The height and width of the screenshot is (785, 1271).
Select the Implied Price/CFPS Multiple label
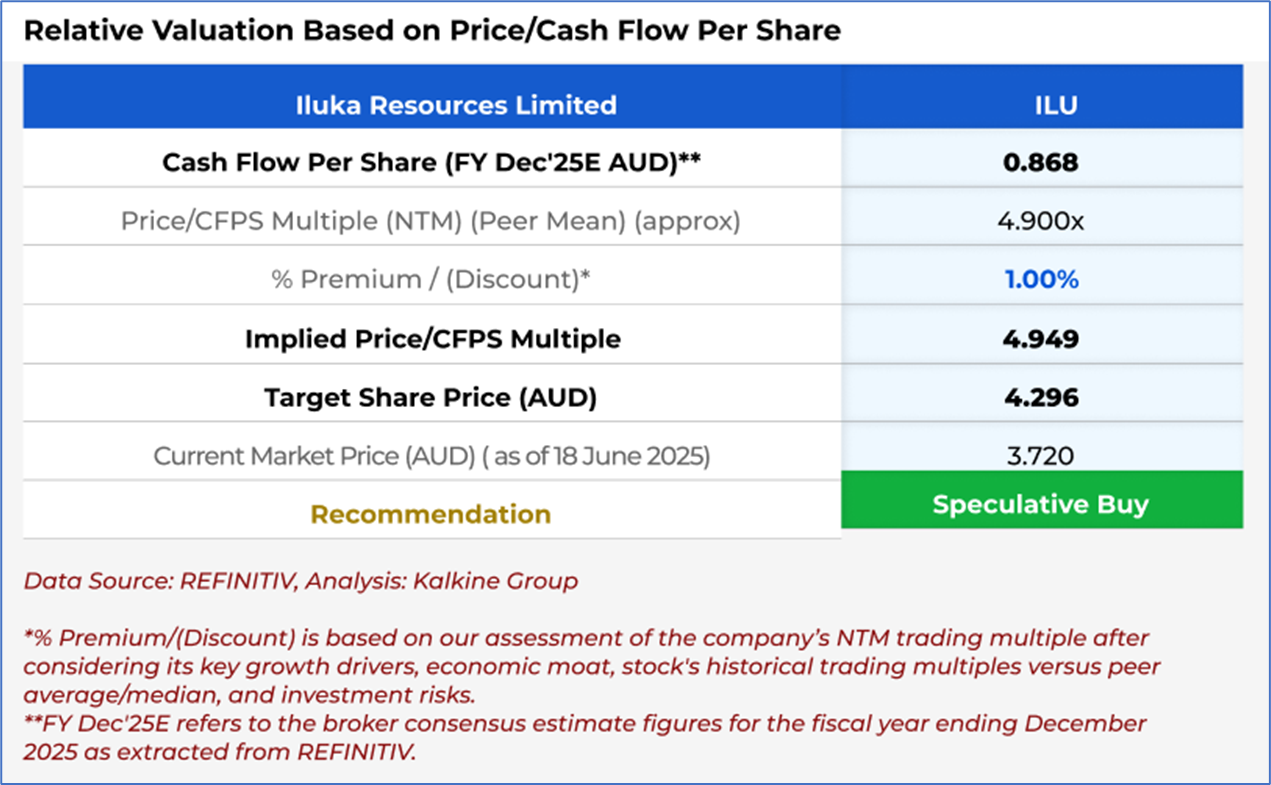pos(432,338)
